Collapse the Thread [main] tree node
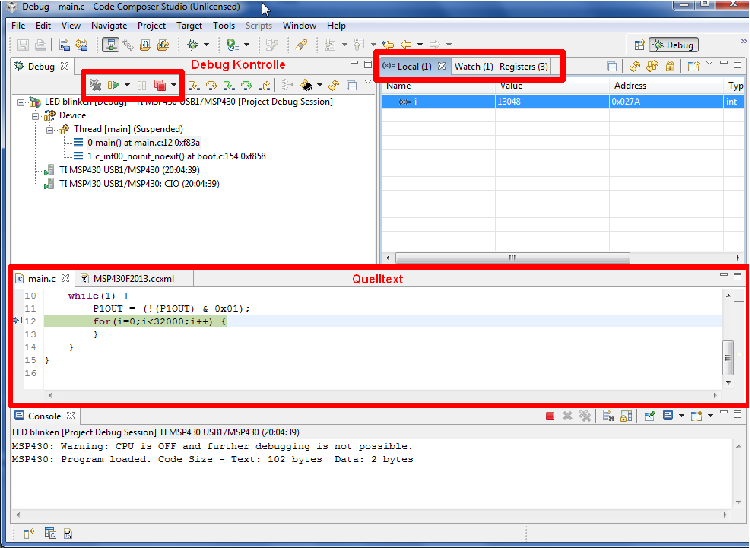The image size is (750, 548). click(x=49, y=129)
